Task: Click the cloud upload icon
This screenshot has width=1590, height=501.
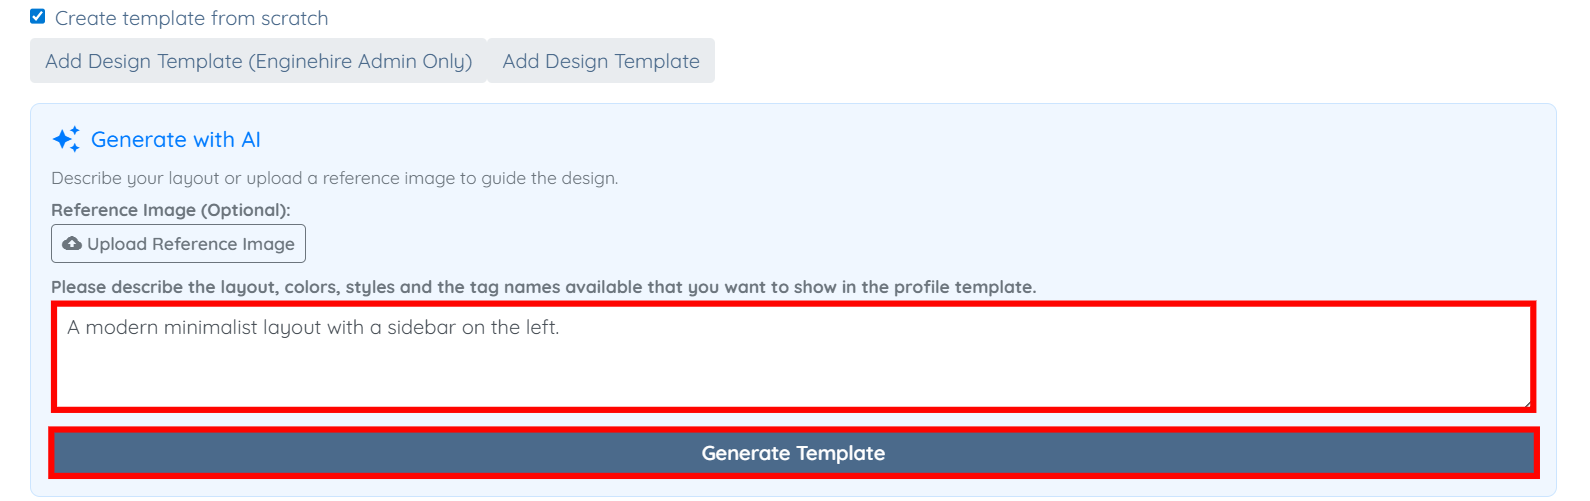Action: click(x=72, y=244)
